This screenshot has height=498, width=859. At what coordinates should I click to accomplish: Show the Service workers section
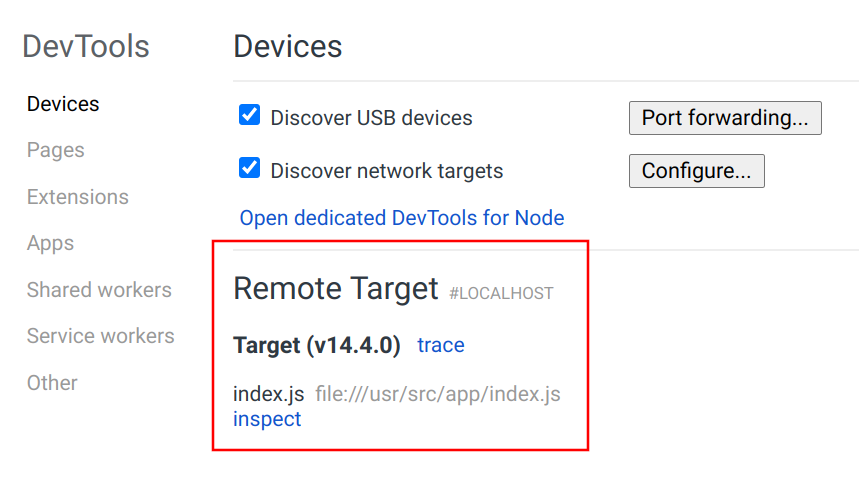(x=100, y=336)
